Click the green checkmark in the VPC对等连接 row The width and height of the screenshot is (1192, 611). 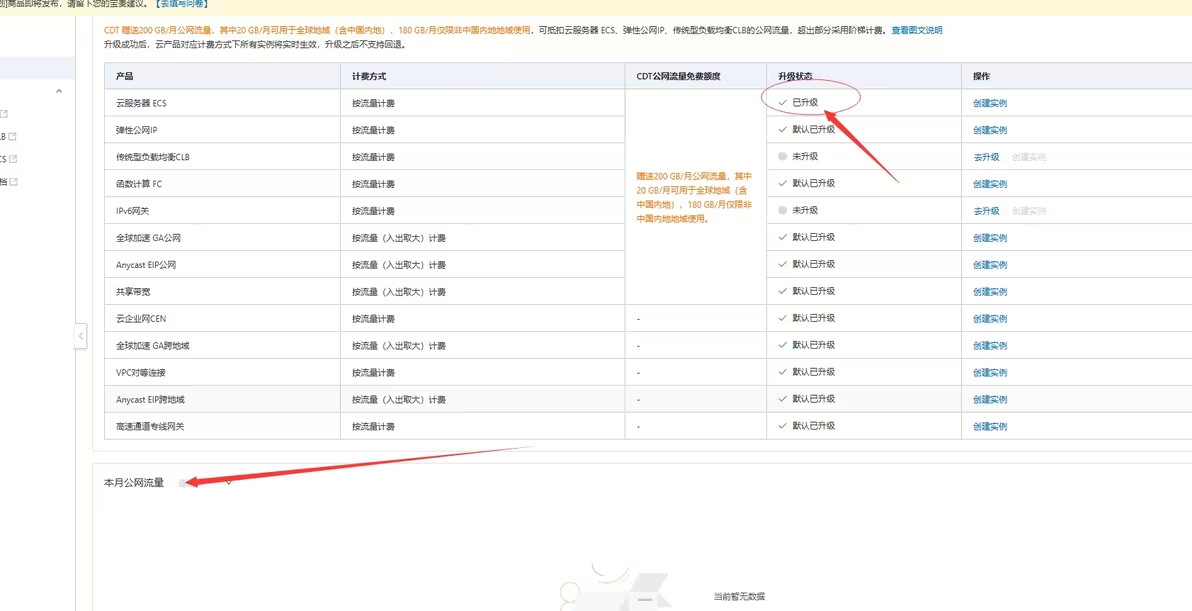click(782, 372)
